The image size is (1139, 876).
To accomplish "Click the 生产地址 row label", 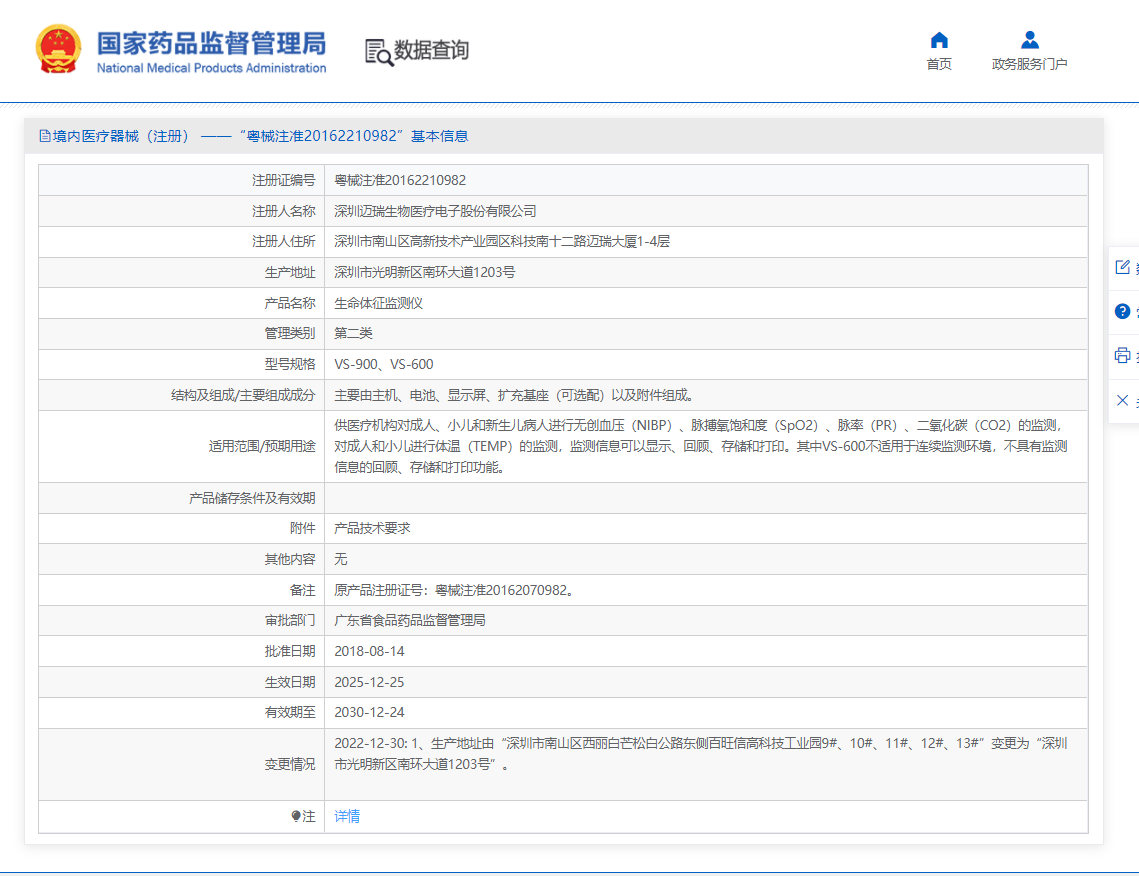I will [290, 272].
